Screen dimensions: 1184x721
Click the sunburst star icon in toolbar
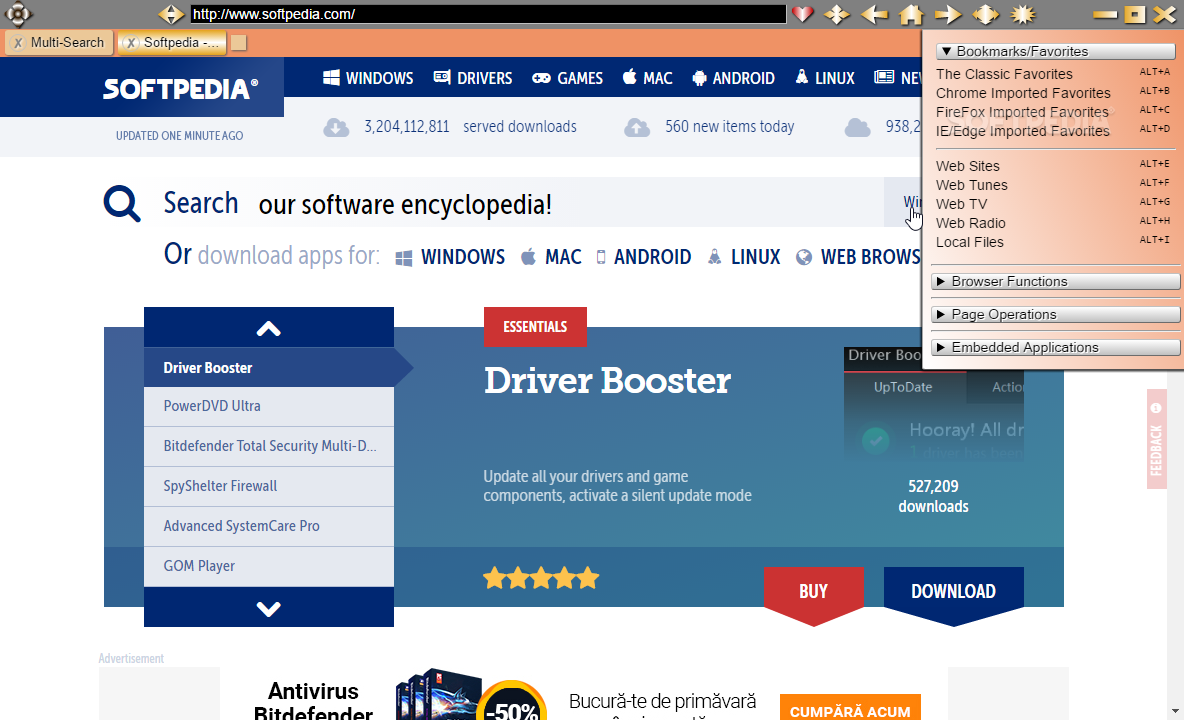click(1023, 14)
